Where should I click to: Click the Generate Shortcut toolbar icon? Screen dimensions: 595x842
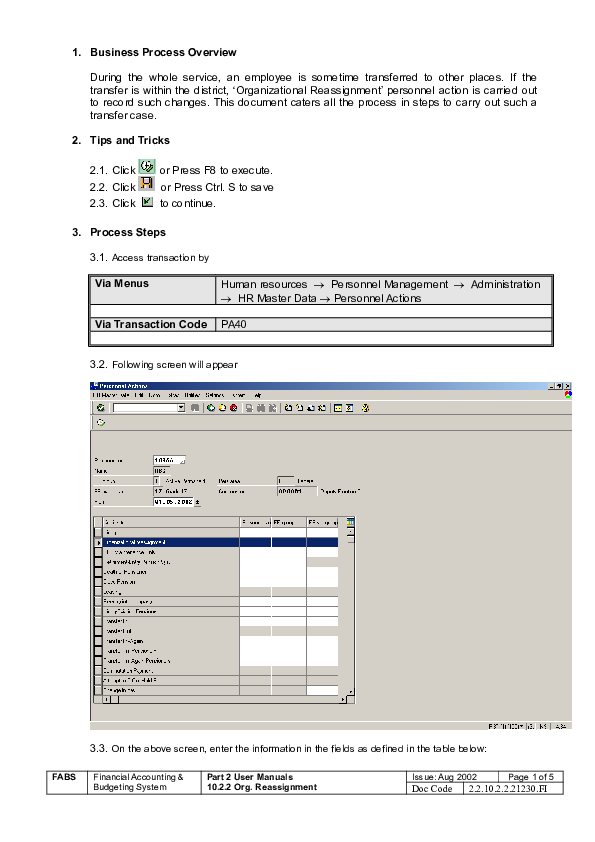pos(350,408)
